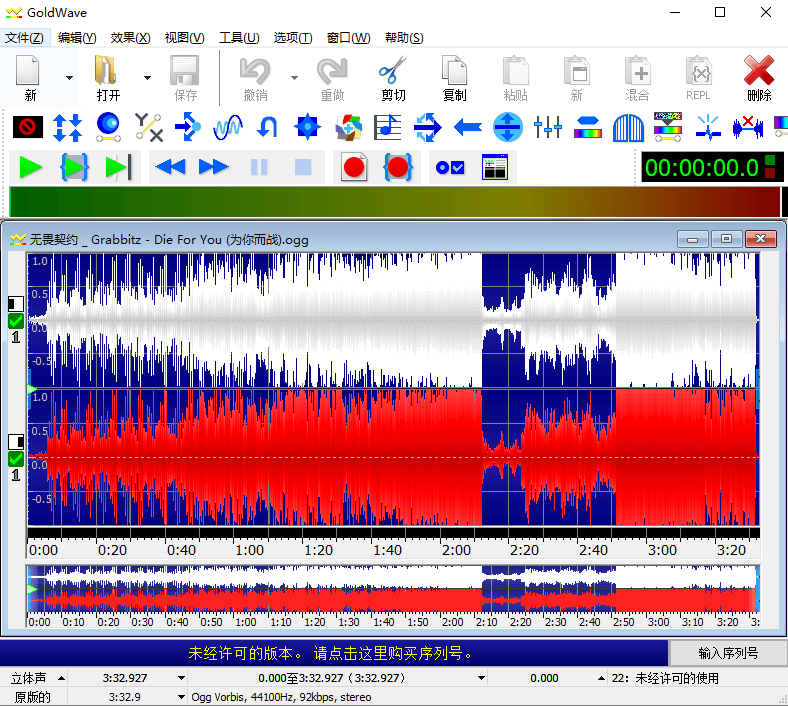Click the fast-forward double-arrow button
The width and height of the screenshot is (788, 706).
coord(214,167)
